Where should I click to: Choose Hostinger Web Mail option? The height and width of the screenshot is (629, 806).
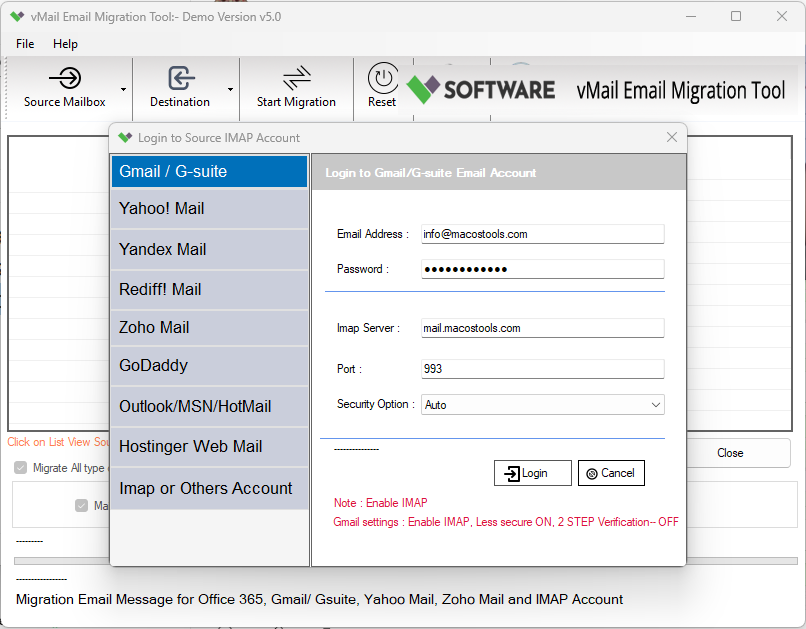click(209, 447)
